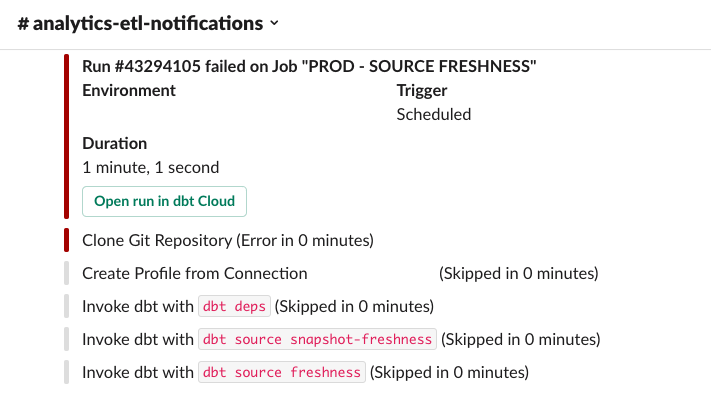Click the Clone Git Repository error step
The height and width of the screenshot is (405, 711).
point(228,240)
